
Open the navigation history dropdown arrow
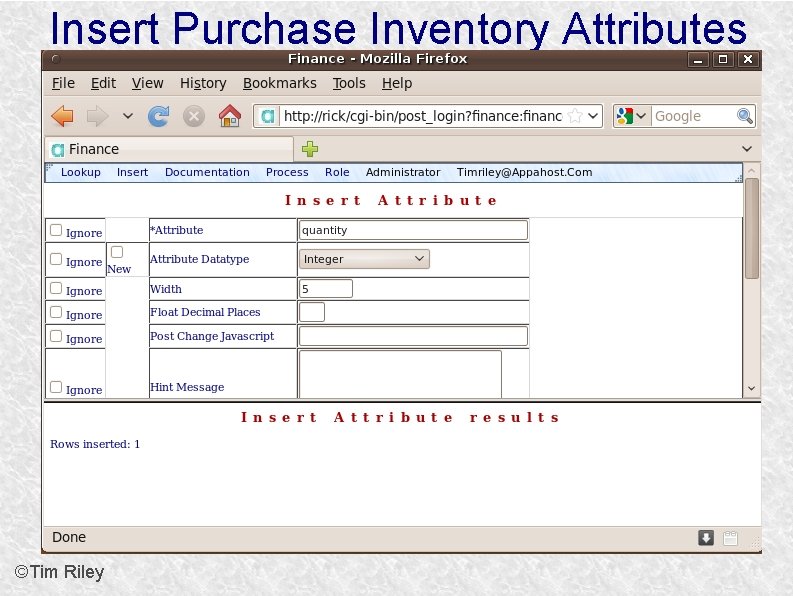tap(128, 116)
